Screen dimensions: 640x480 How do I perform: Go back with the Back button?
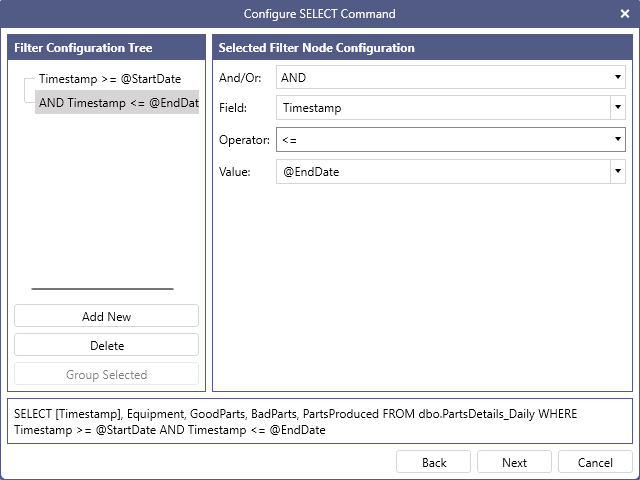tap(433, 462)
